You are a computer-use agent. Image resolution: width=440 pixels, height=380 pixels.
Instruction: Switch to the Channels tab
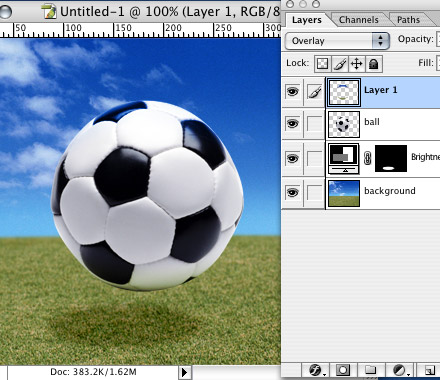359,20
